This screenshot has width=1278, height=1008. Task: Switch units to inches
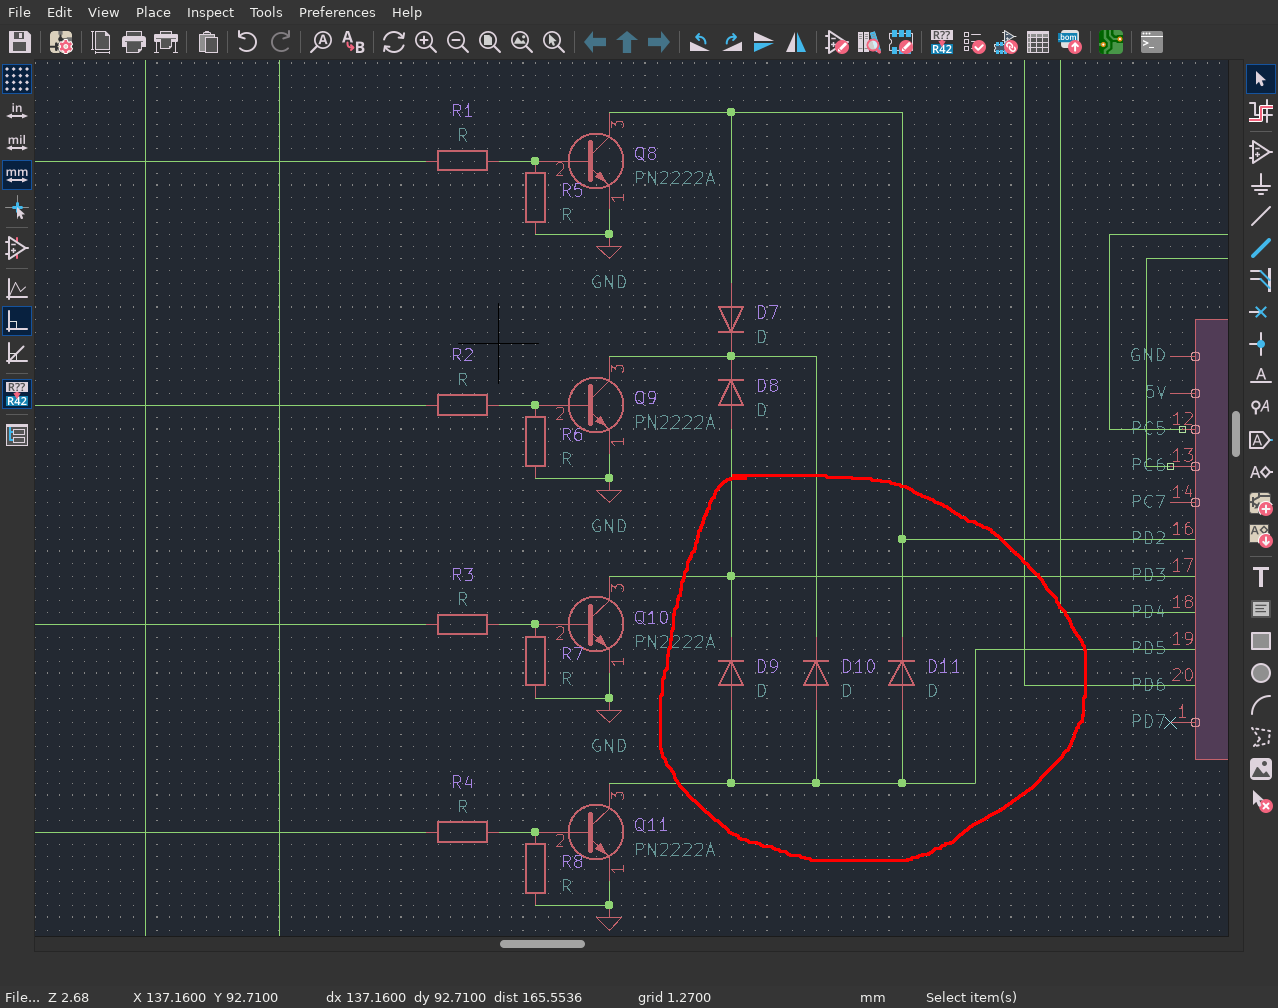click(x=17, y=110)
